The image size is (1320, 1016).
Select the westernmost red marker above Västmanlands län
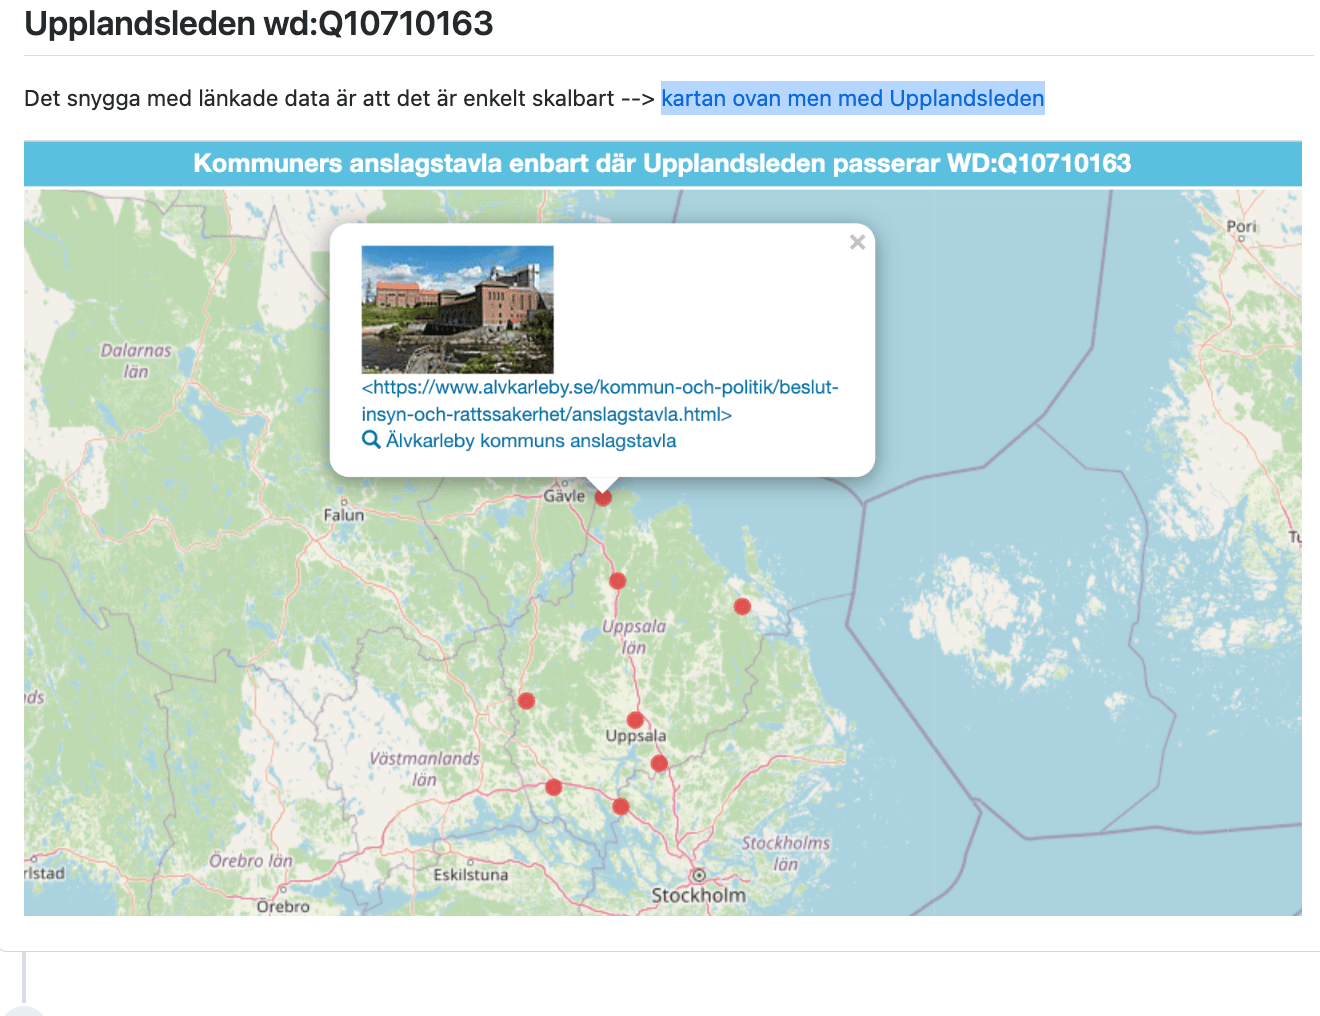point(527,701)
